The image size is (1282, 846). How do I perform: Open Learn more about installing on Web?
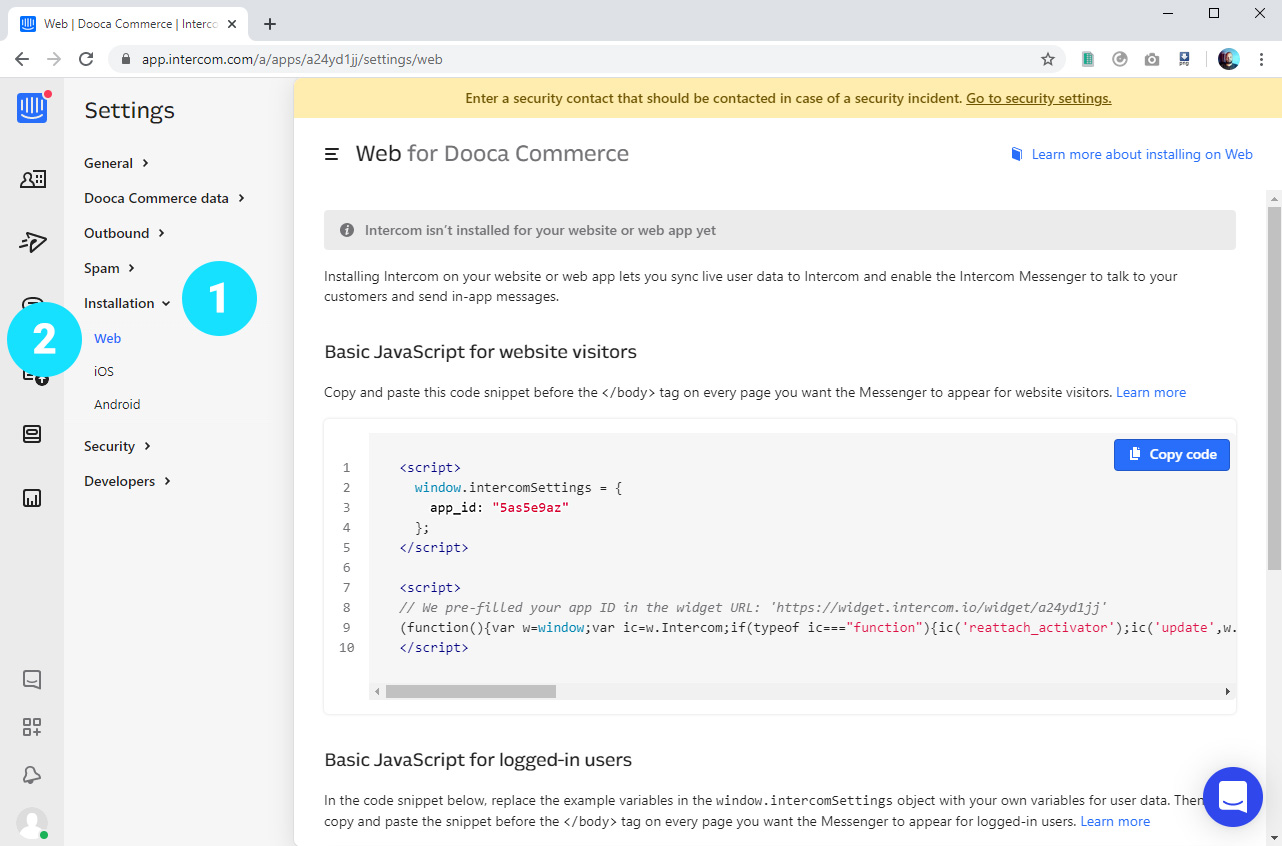(x=1142, y=154)
